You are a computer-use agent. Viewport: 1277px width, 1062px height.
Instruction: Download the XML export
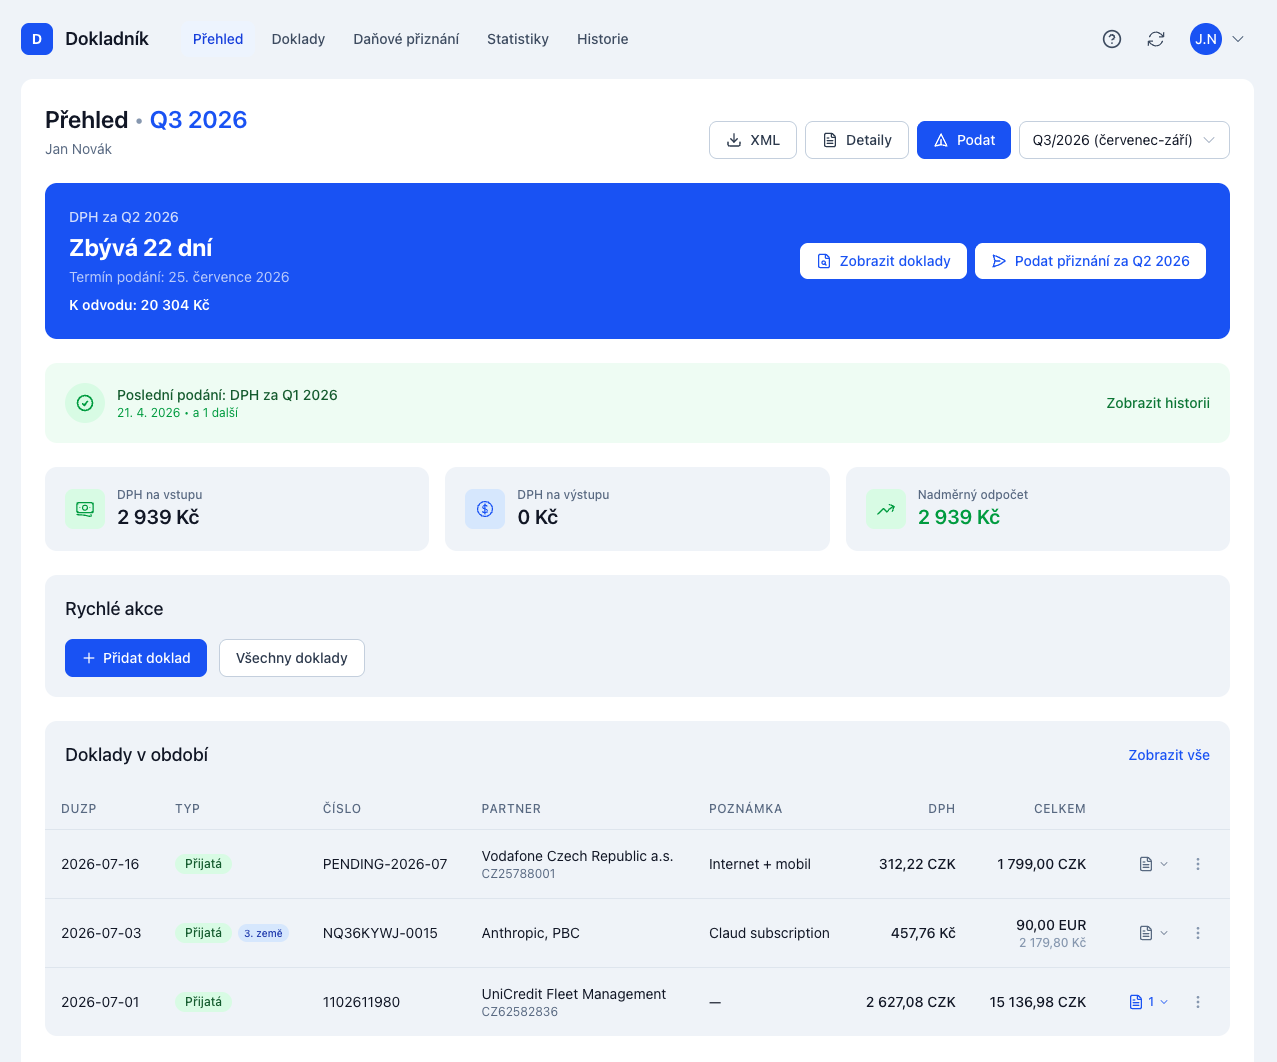753,140
